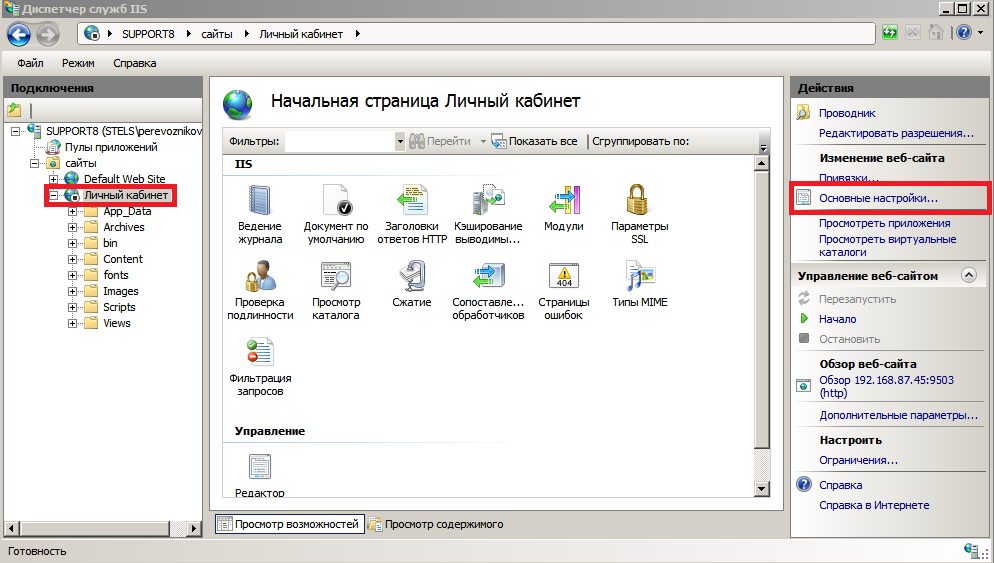
Task: Select Пулы приложений in the tree
Action: 111,147
